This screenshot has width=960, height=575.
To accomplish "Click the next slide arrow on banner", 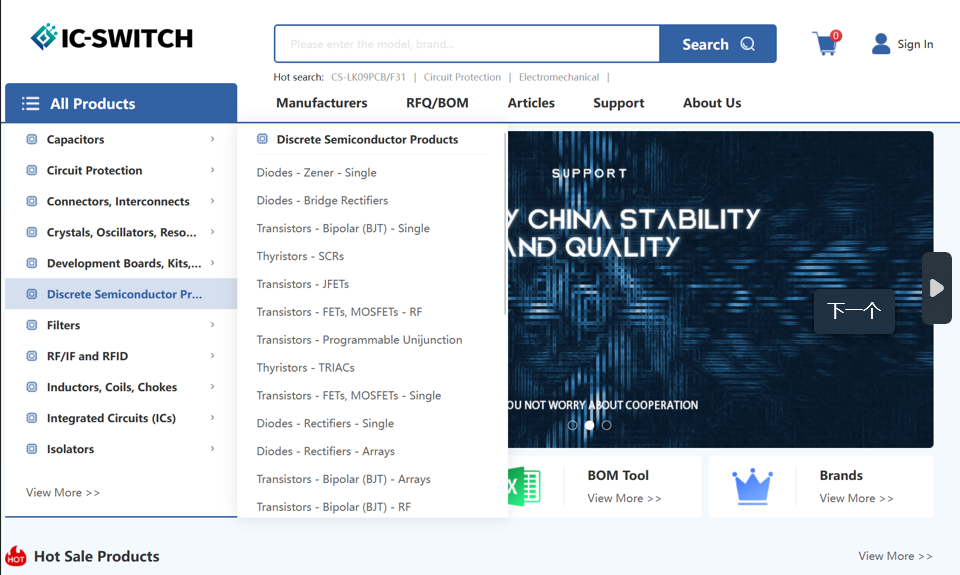I will (x=936, y=288).
